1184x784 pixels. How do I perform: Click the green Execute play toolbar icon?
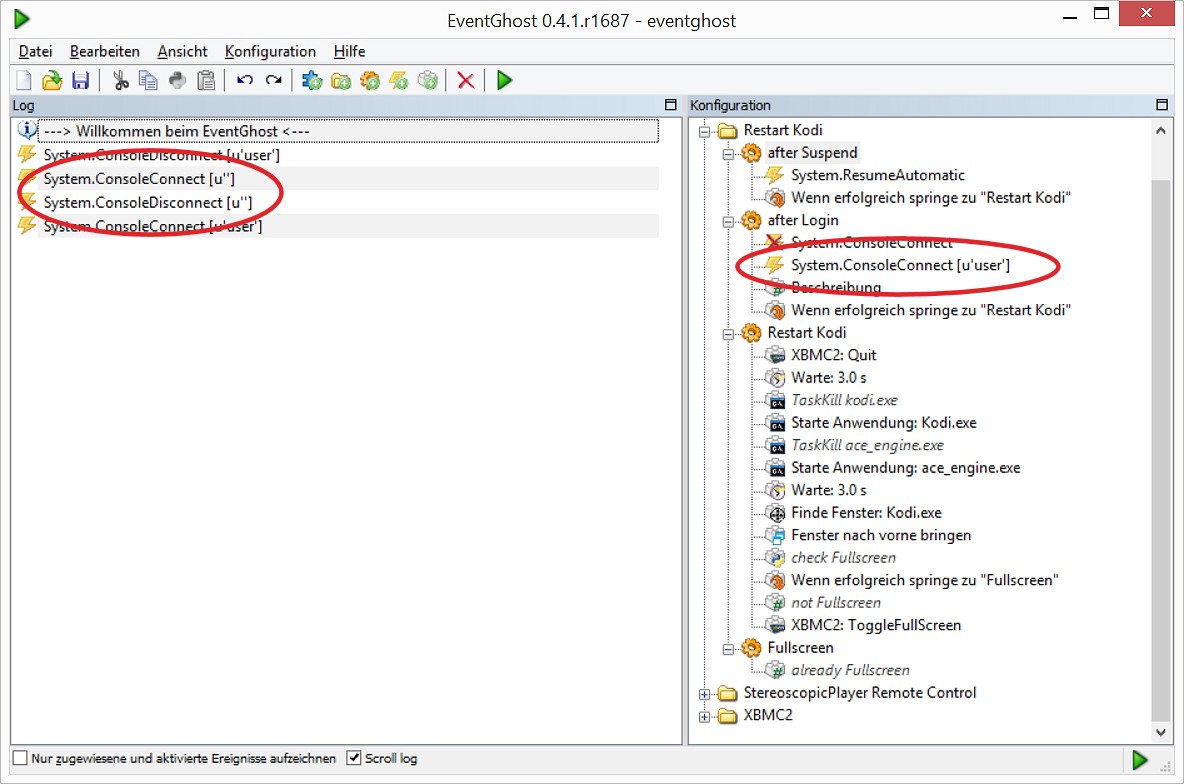[504, 80]
